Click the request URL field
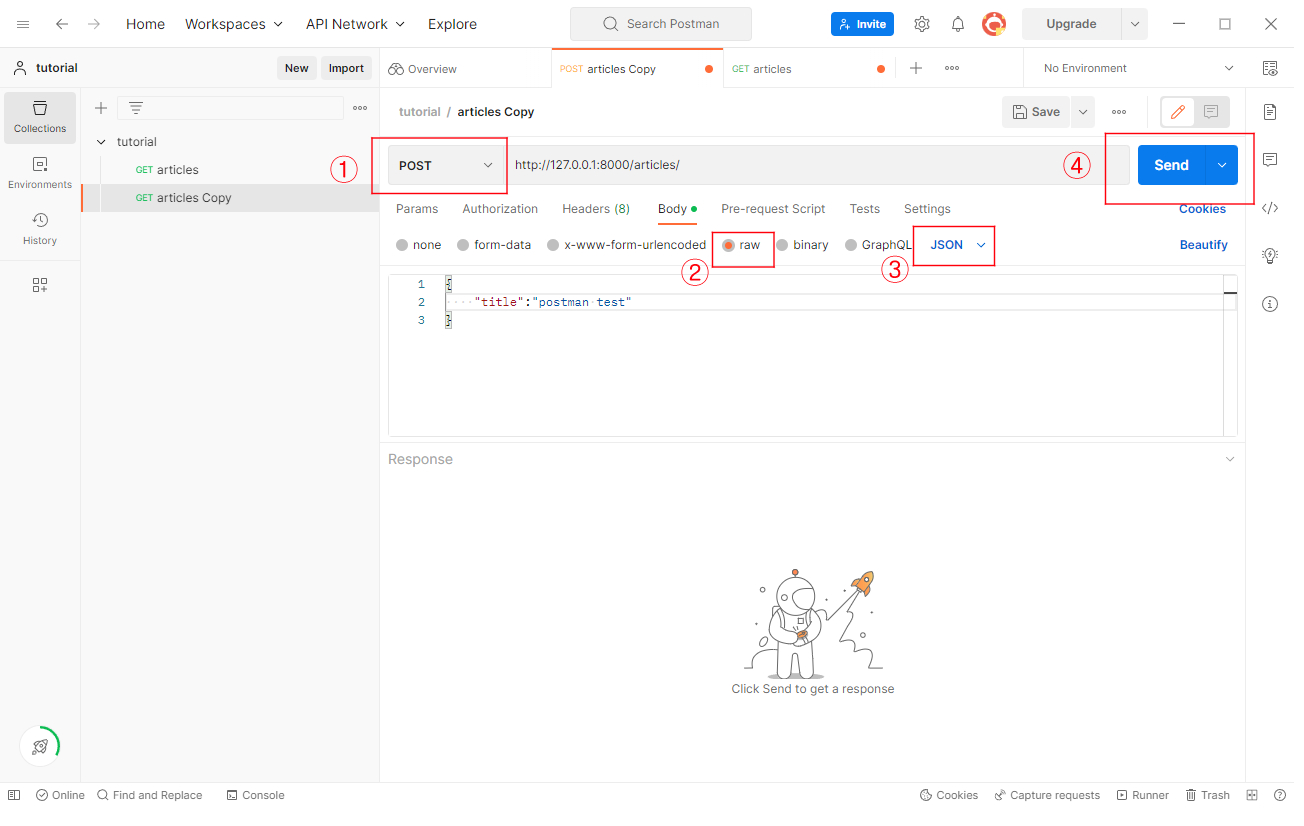The height and width of the screenshot is (826, 1304). (x=818, y=165)
